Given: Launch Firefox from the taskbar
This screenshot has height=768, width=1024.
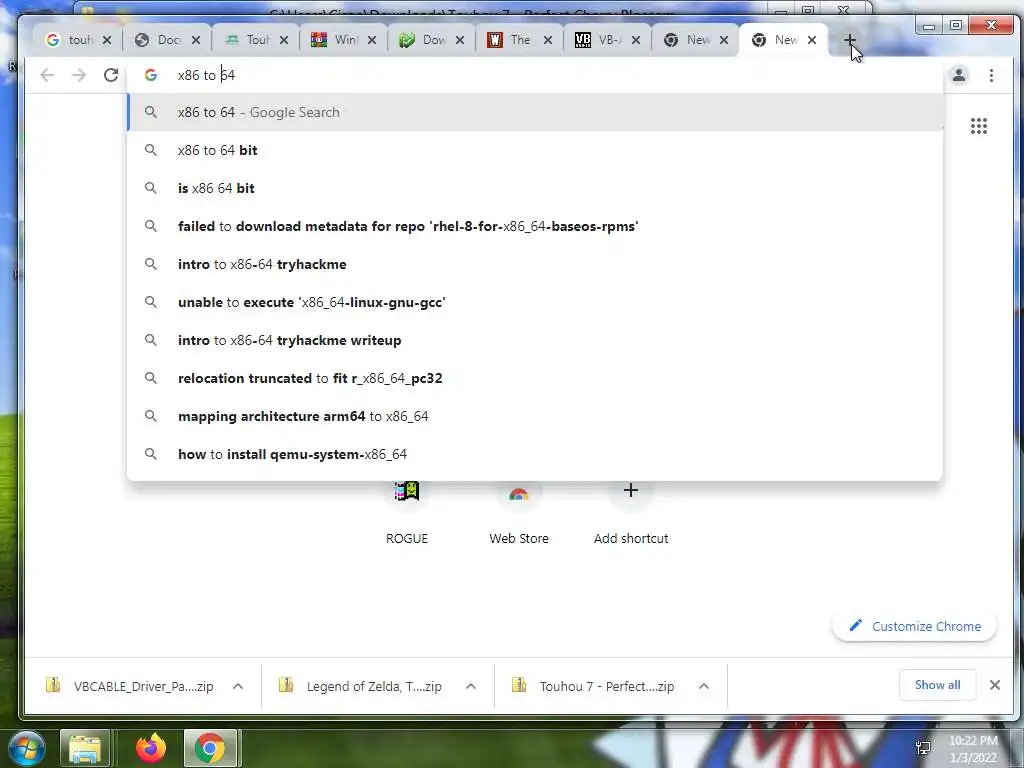Looking at the screenshot, I should coord(151,748).
